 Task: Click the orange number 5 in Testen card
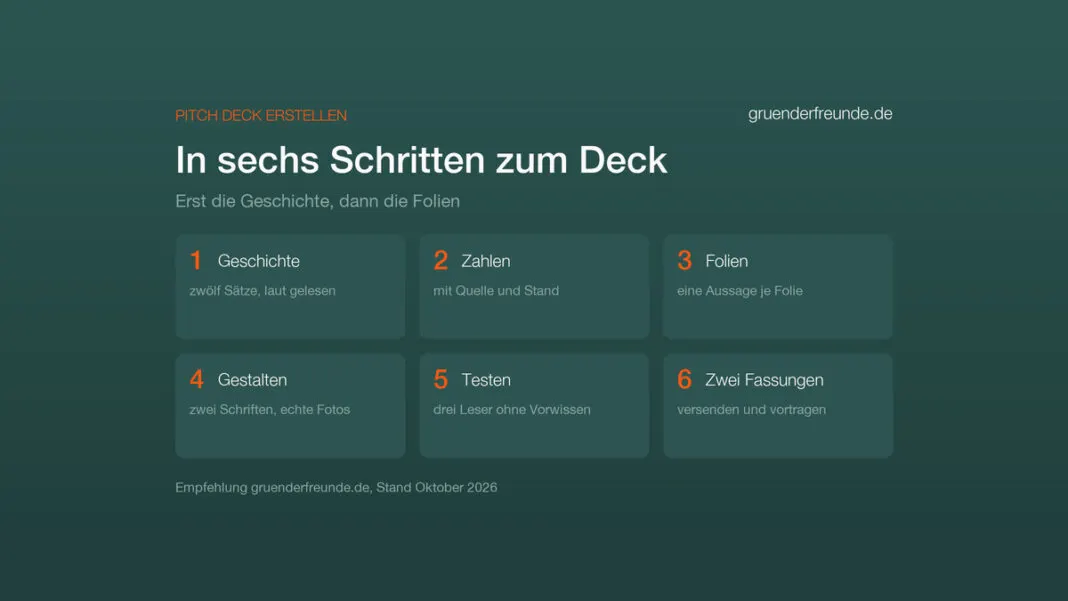[x=441, y=379]
